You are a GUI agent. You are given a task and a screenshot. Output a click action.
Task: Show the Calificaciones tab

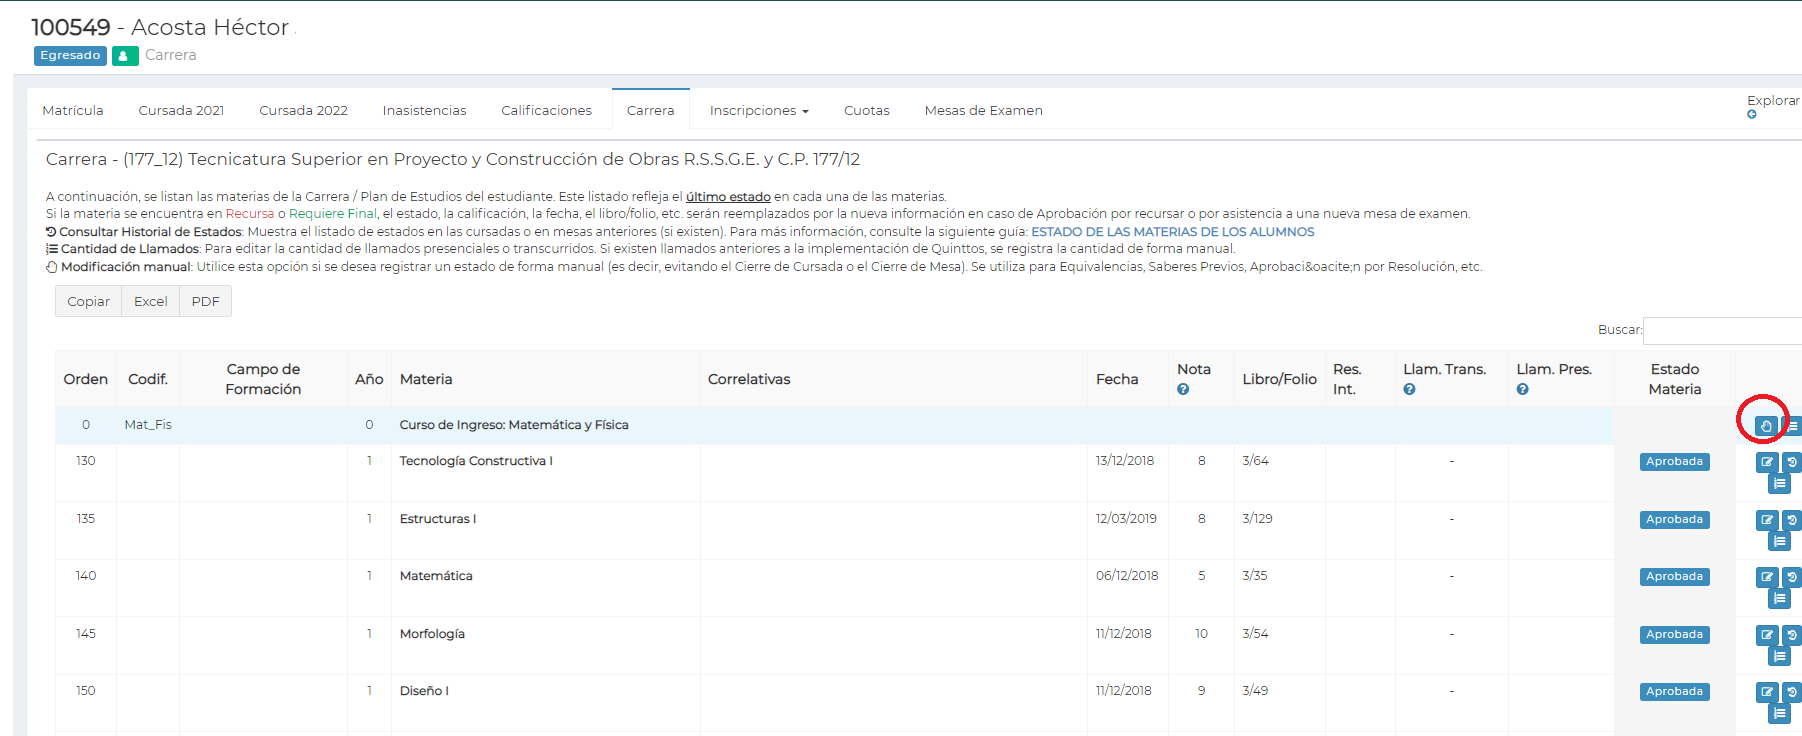(546, 111)
